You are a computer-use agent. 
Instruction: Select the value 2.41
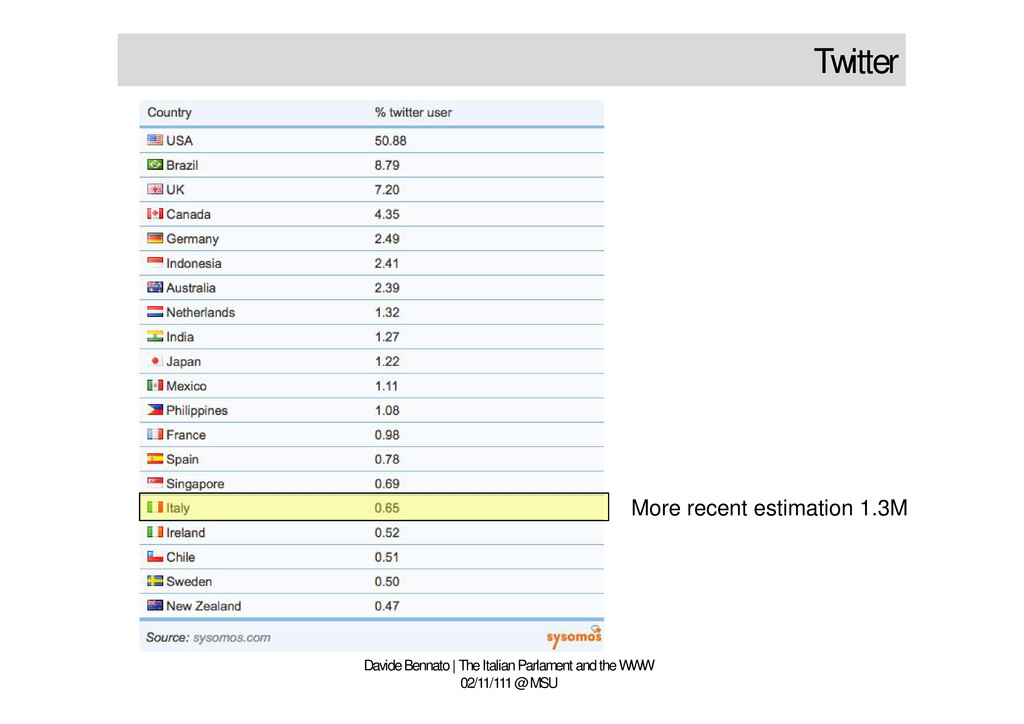(x=387, y=263)
